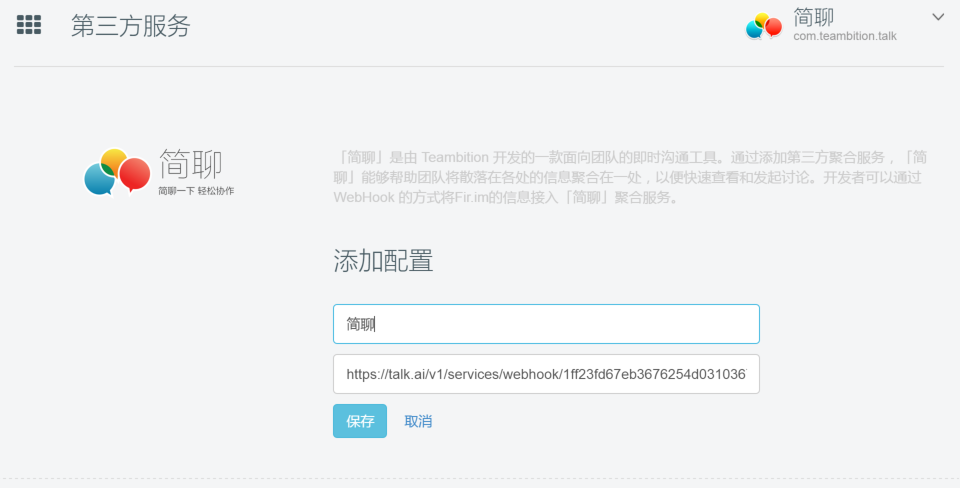Focus the webhook URL input field
The width and height of the screenshot is (960, 488).
(546, 374)
